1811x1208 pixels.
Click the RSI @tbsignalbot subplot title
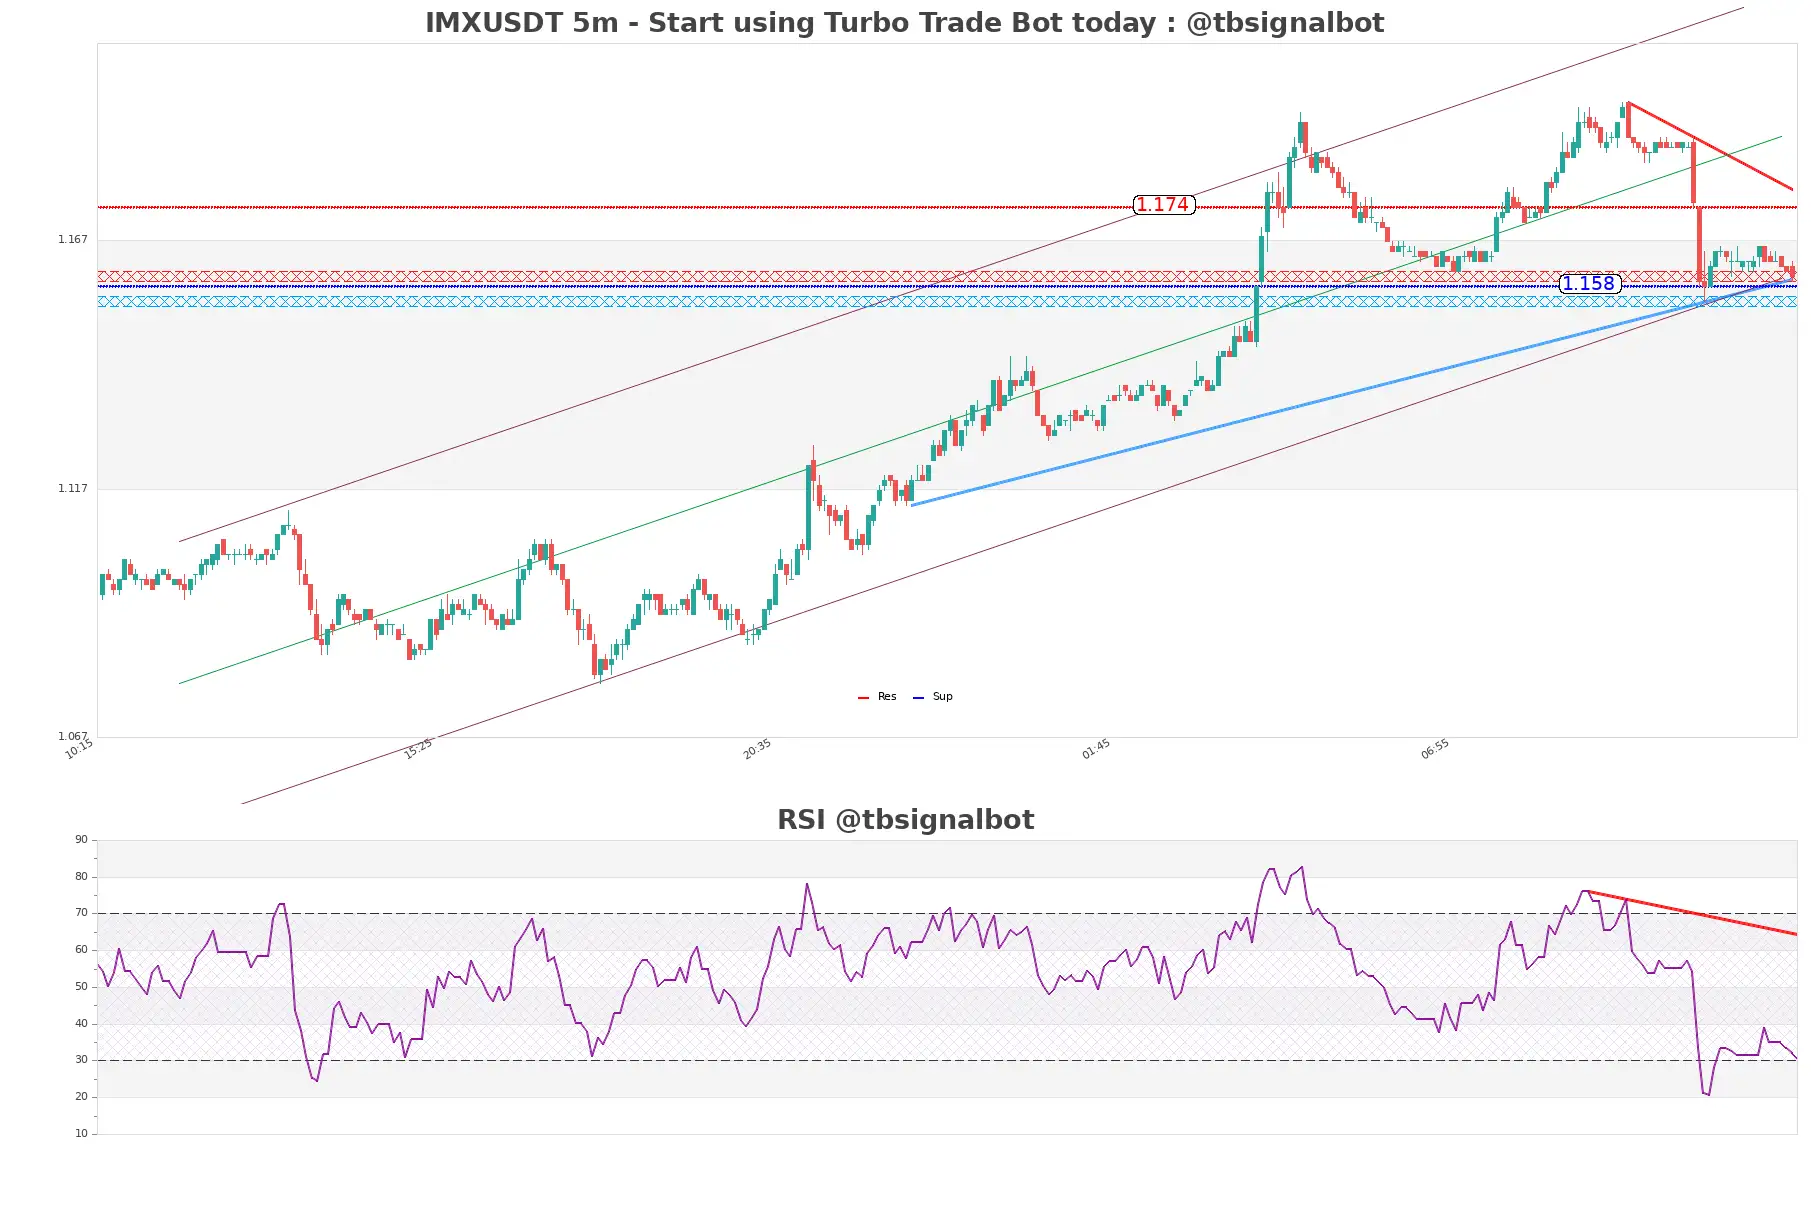point(905,820)
